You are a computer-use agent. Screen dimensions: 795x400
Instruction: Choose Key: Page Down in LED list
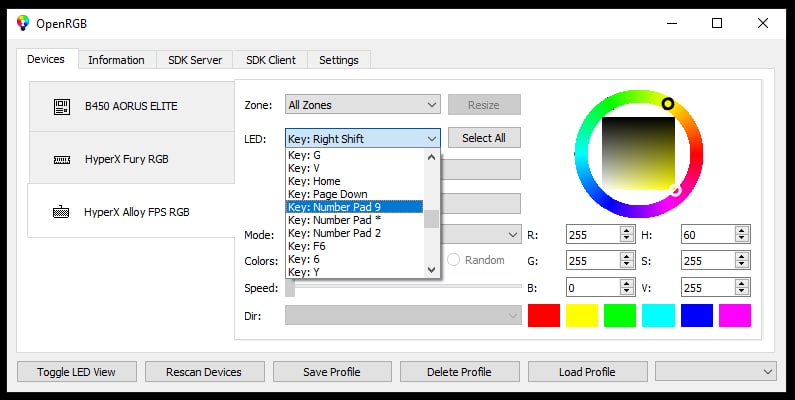pos(354,194)
